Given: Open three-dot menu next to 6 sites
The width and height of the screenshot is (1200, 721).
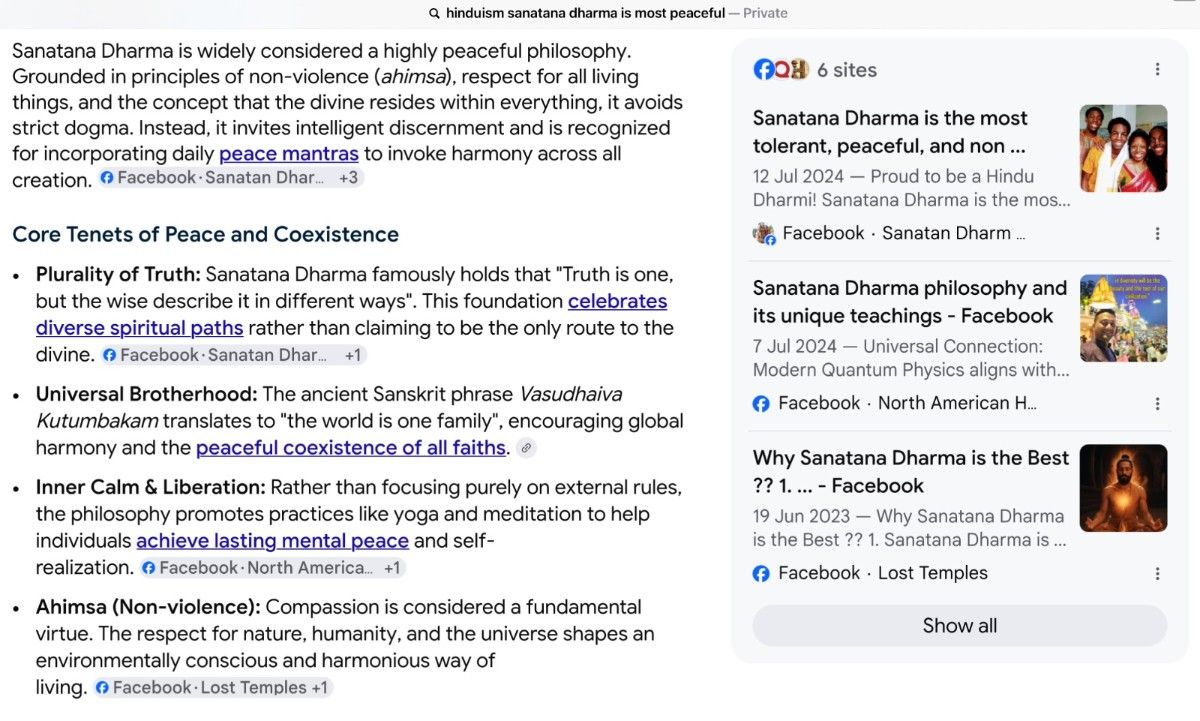Looking at the screenshot, I should coord(1157,69).
